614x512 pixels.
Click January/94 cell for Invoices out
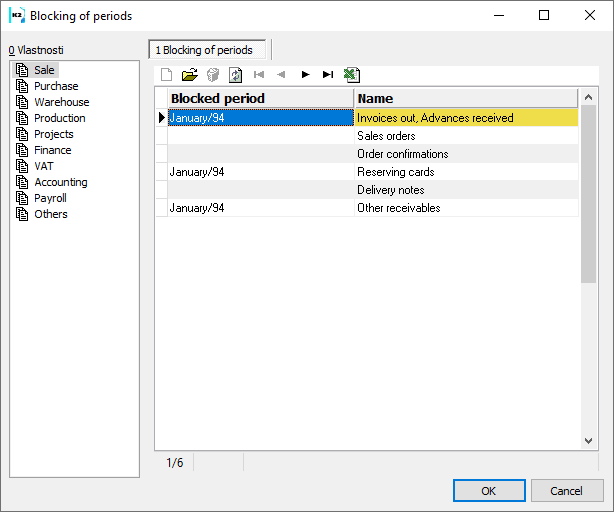[x=261, y=118]
